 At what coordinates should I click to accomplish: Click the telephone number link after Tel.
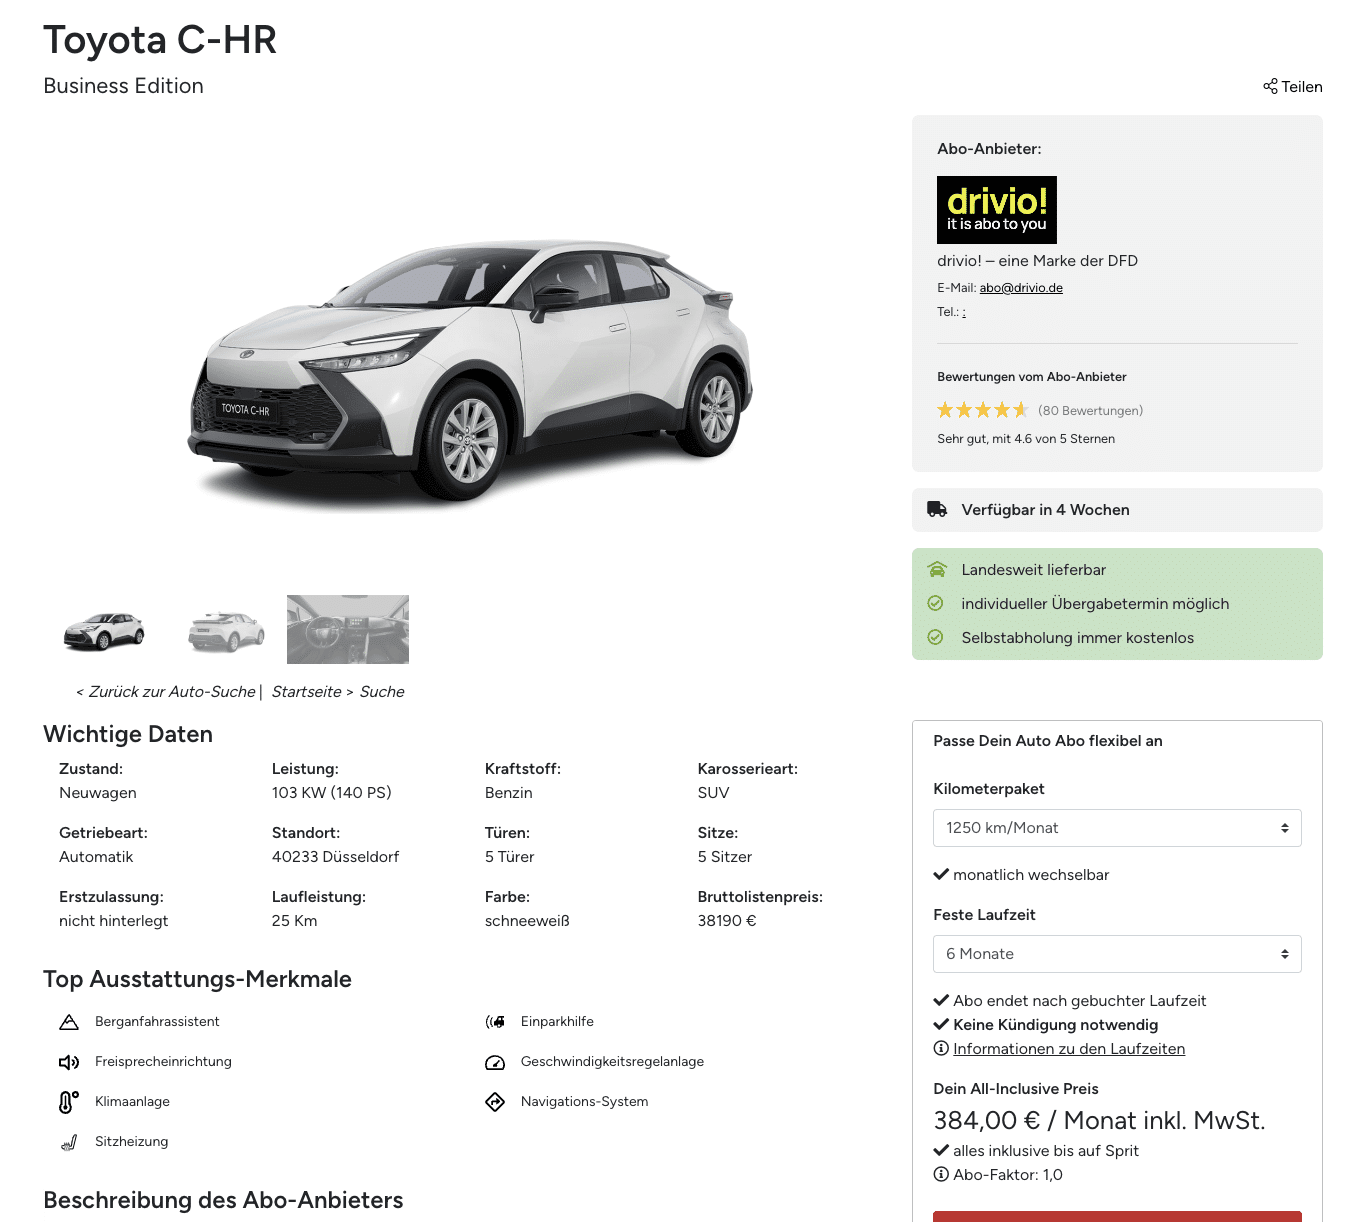tap(964, 312)
